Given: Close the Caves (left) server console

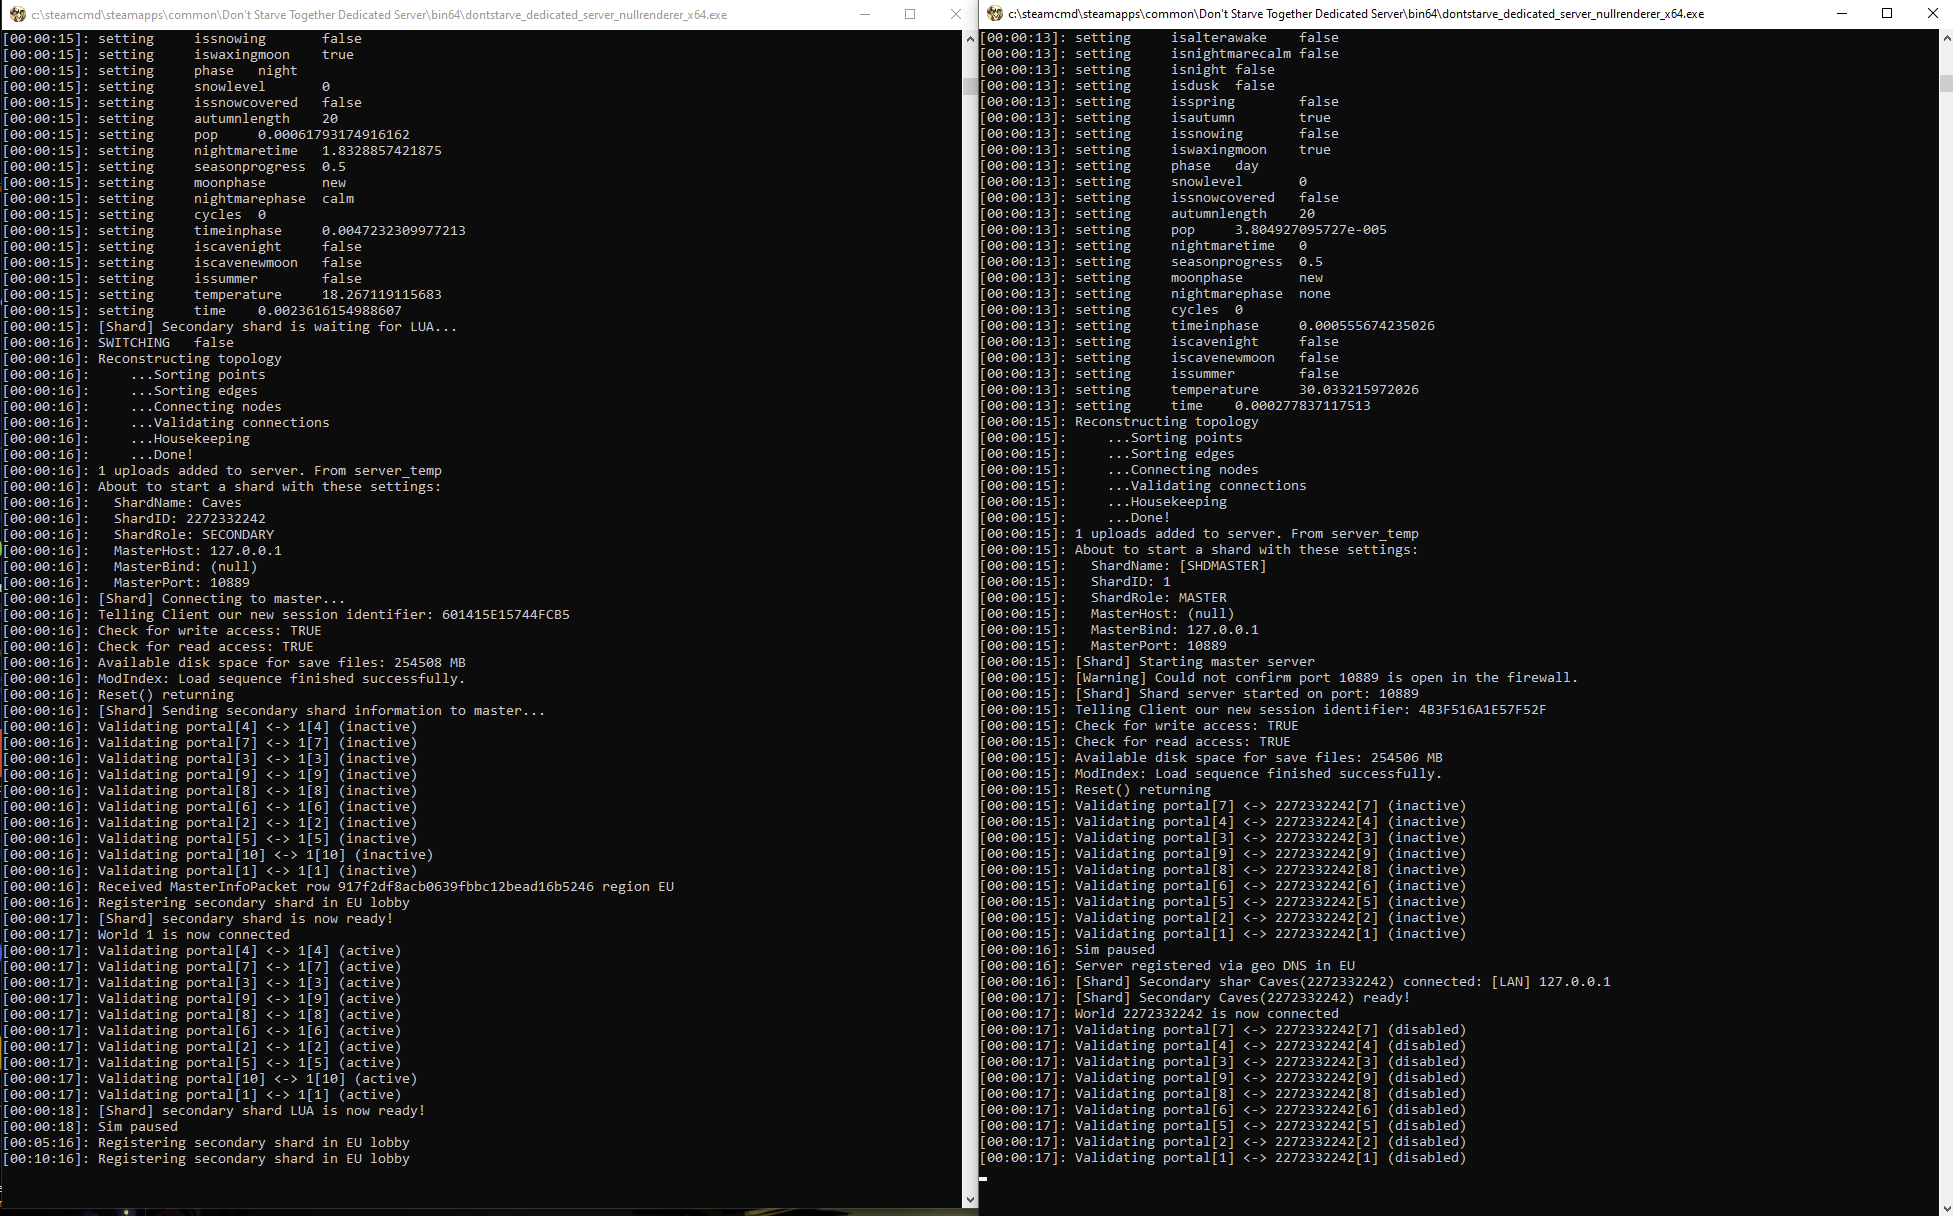Looking at the screenshot, I should click(955, 14).
